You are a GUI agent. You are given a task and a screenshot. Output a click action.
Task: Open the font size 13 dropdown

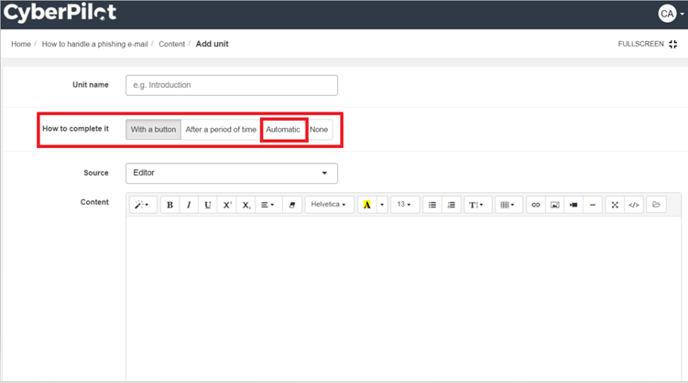point(404,204)
